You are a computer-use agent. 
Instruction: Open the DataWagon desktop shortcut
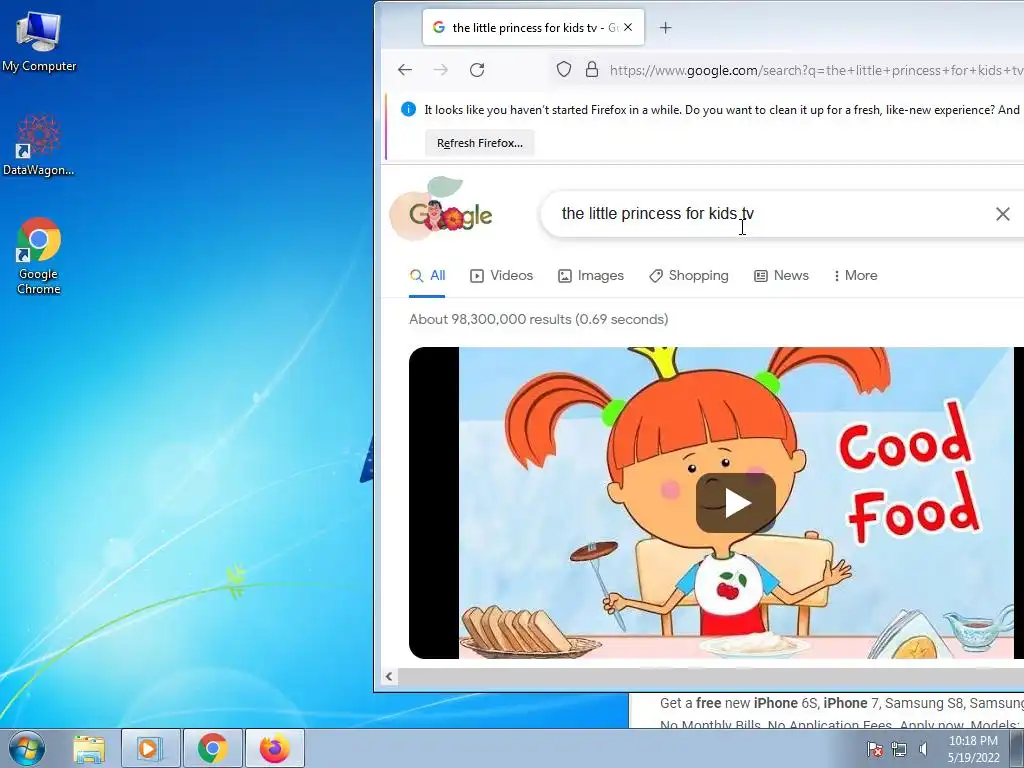(x=39, y=146)
